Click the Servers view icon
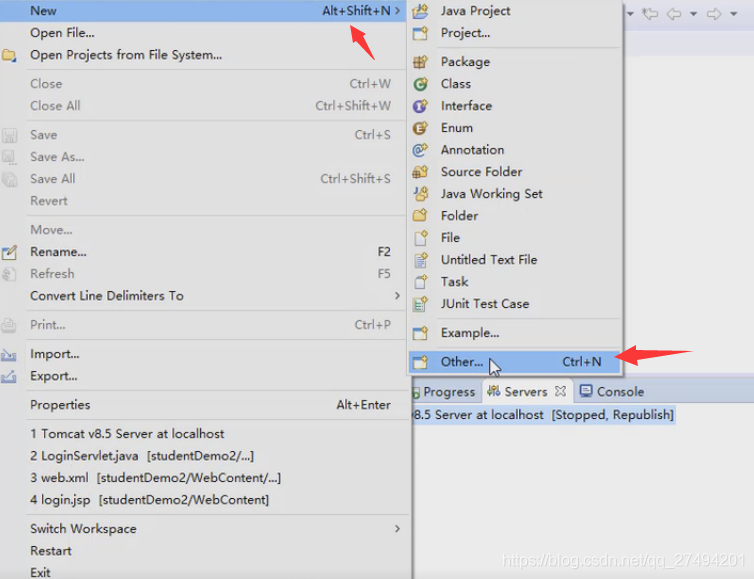 pyautogui.click(x=493, y=391)
